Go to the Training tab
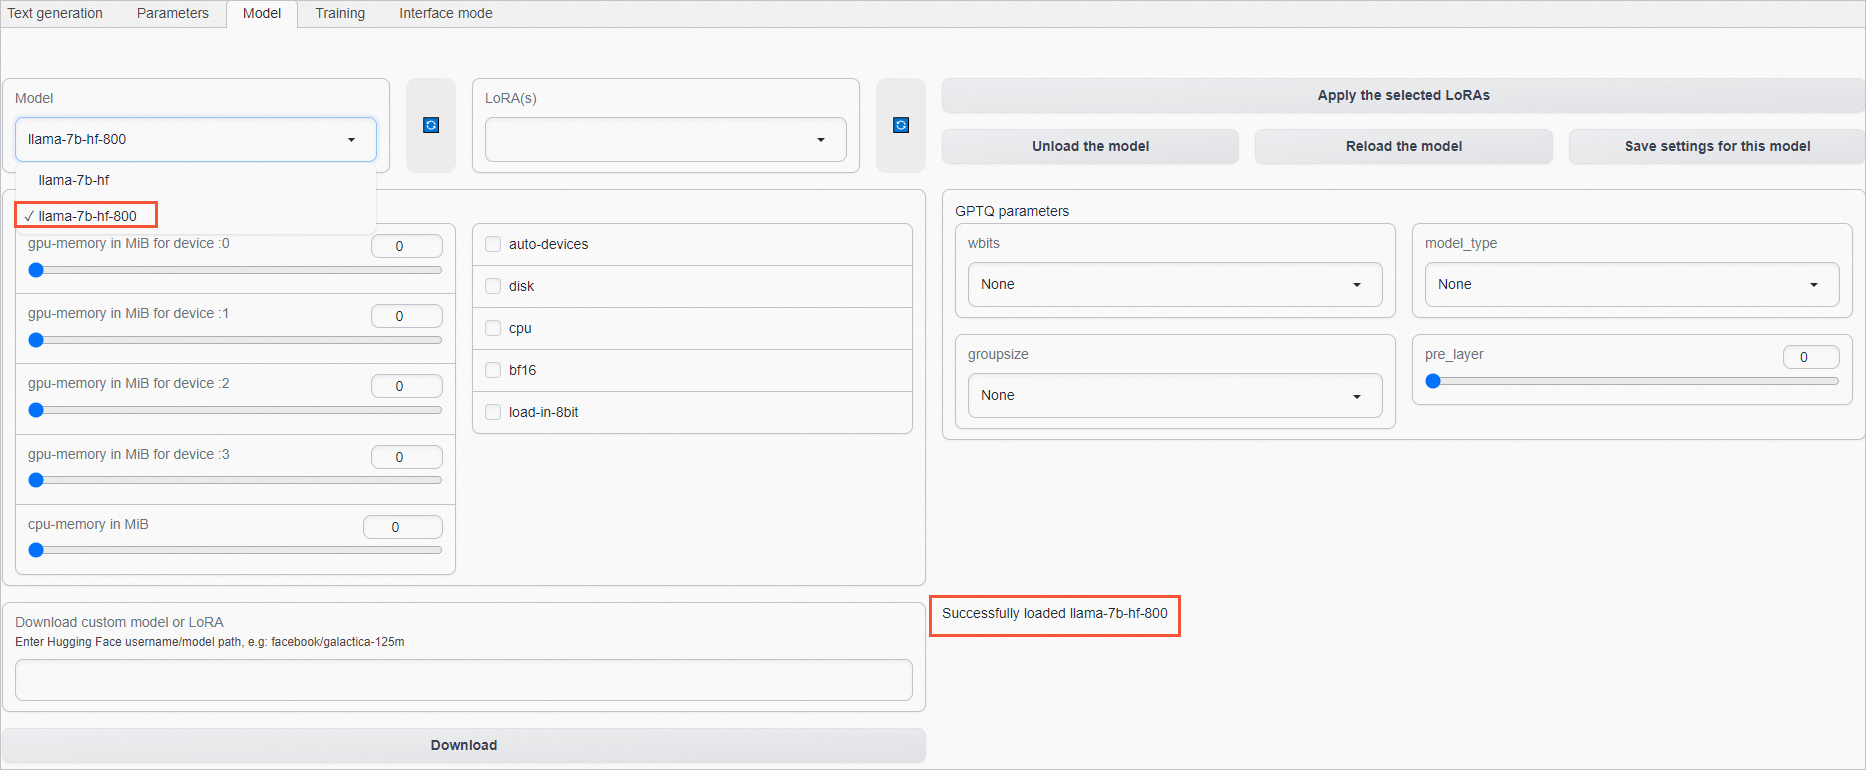This screenshot has width=1866, height=770. 340,13
